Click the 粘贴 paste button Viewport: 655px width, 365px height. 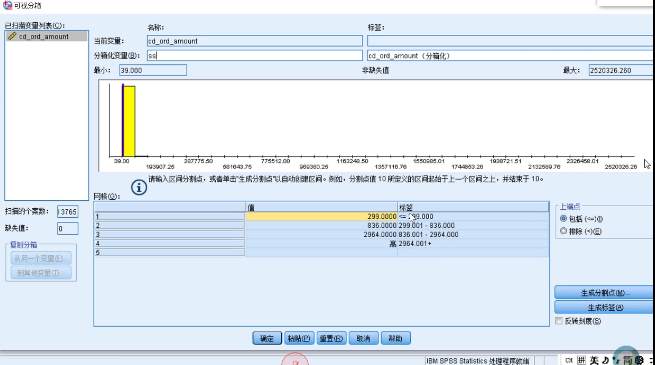click(299, 338)
